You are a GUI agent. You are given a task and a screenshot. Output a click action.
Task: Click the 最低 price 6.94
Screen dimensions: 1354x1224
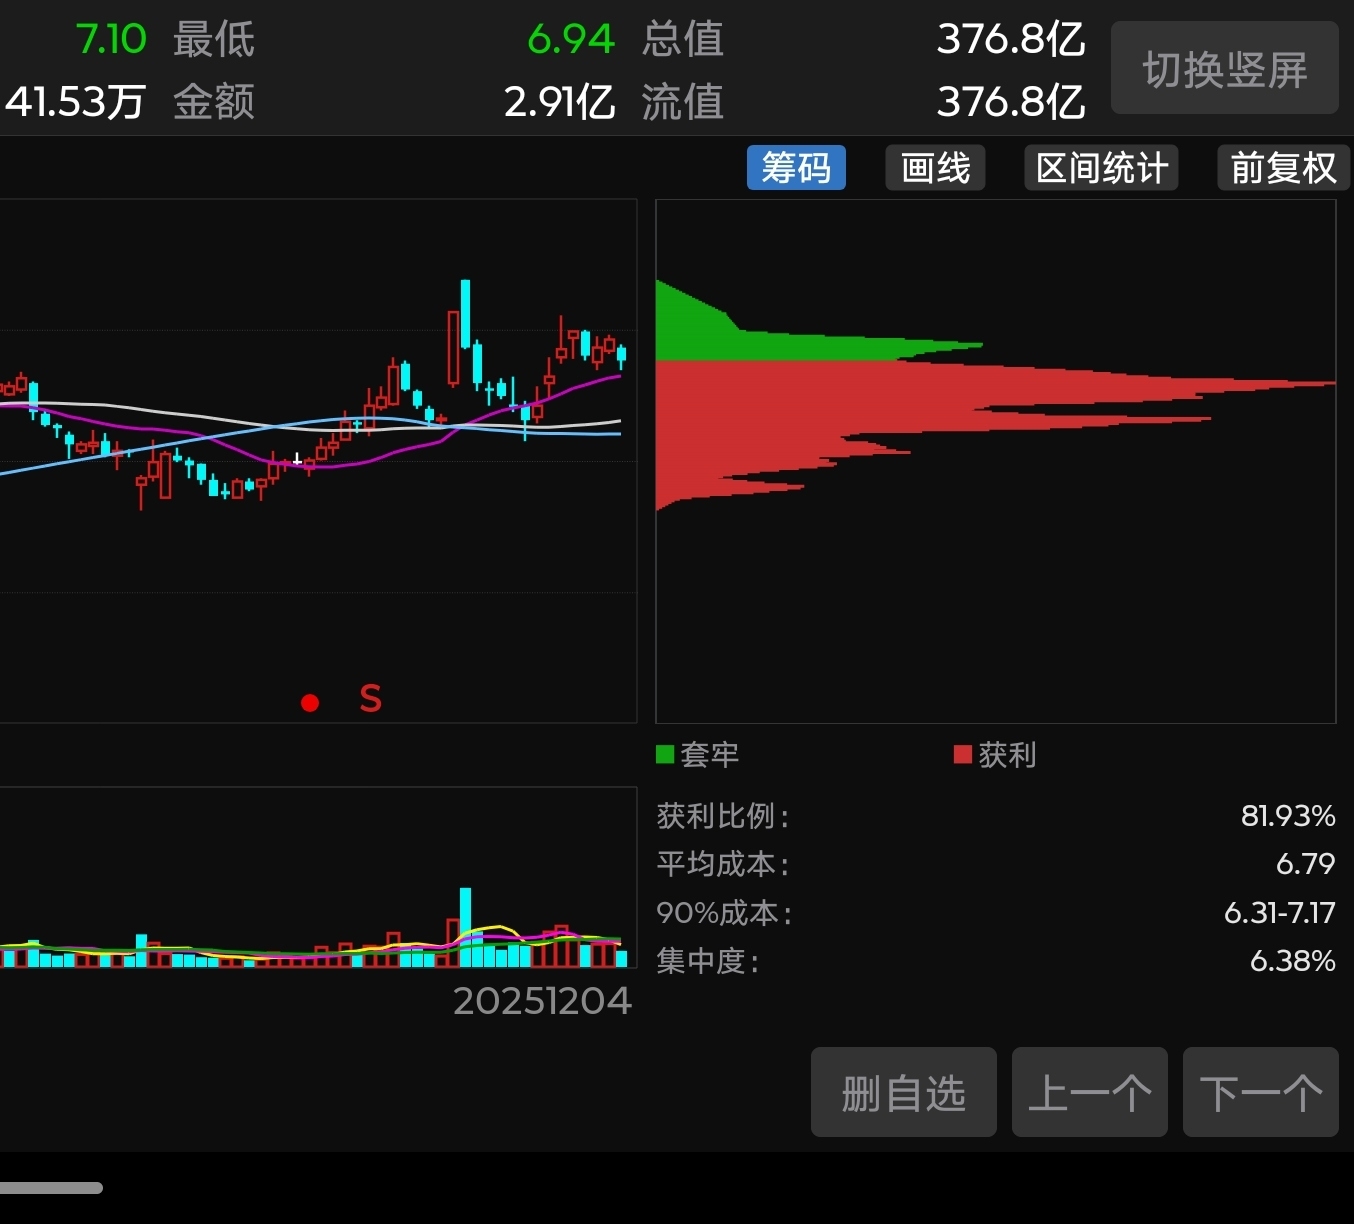point(571,39)
